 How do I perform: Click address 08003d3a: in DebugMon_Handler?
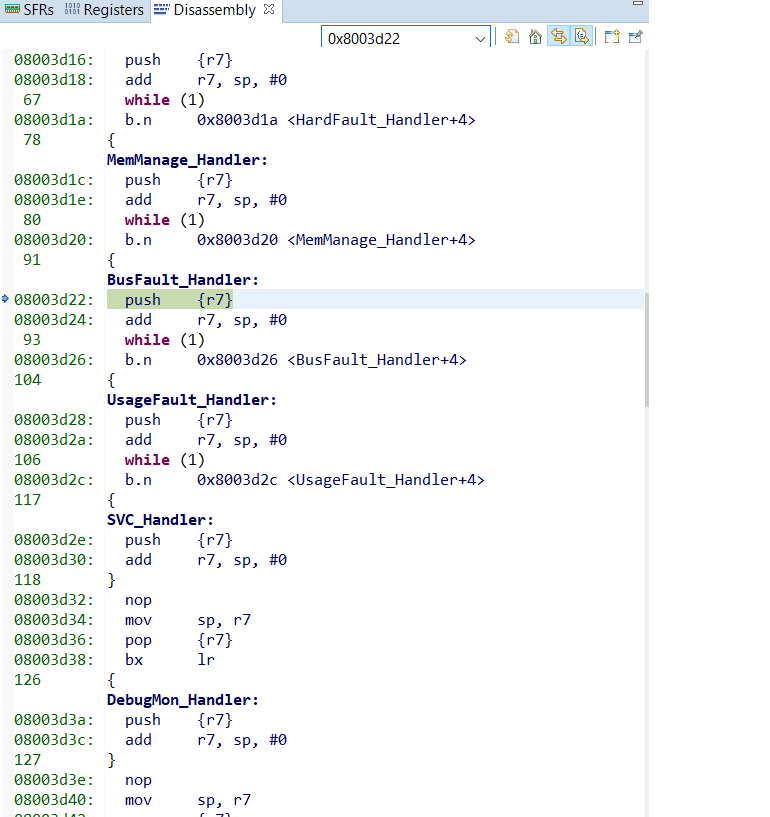(54, 720)
